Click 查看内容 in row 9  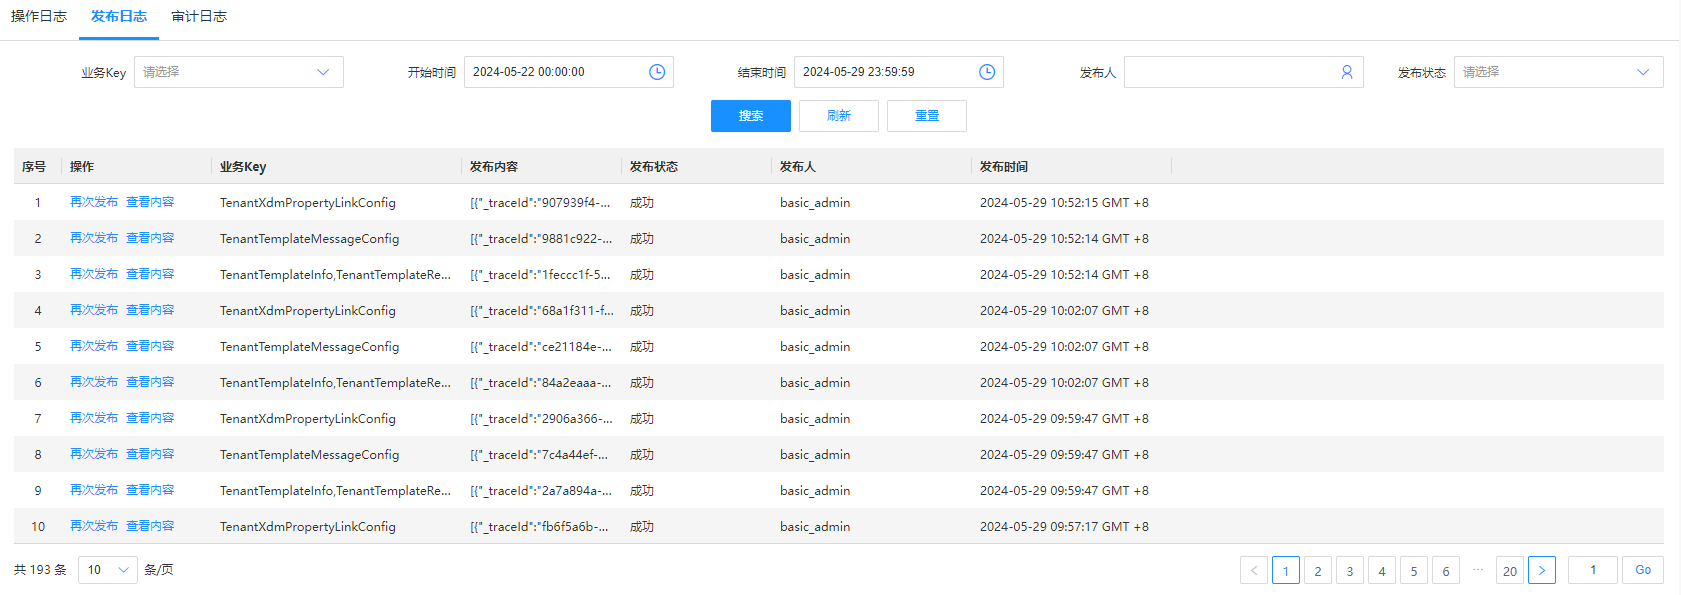(150, 490)
